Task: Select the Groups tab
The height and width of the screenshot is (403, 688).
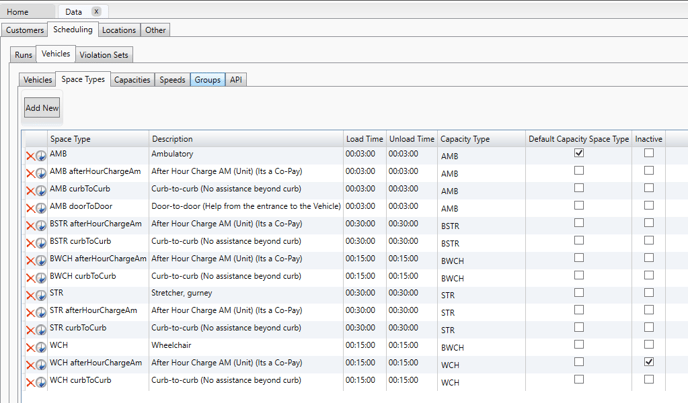Action: tap(208, 80)
